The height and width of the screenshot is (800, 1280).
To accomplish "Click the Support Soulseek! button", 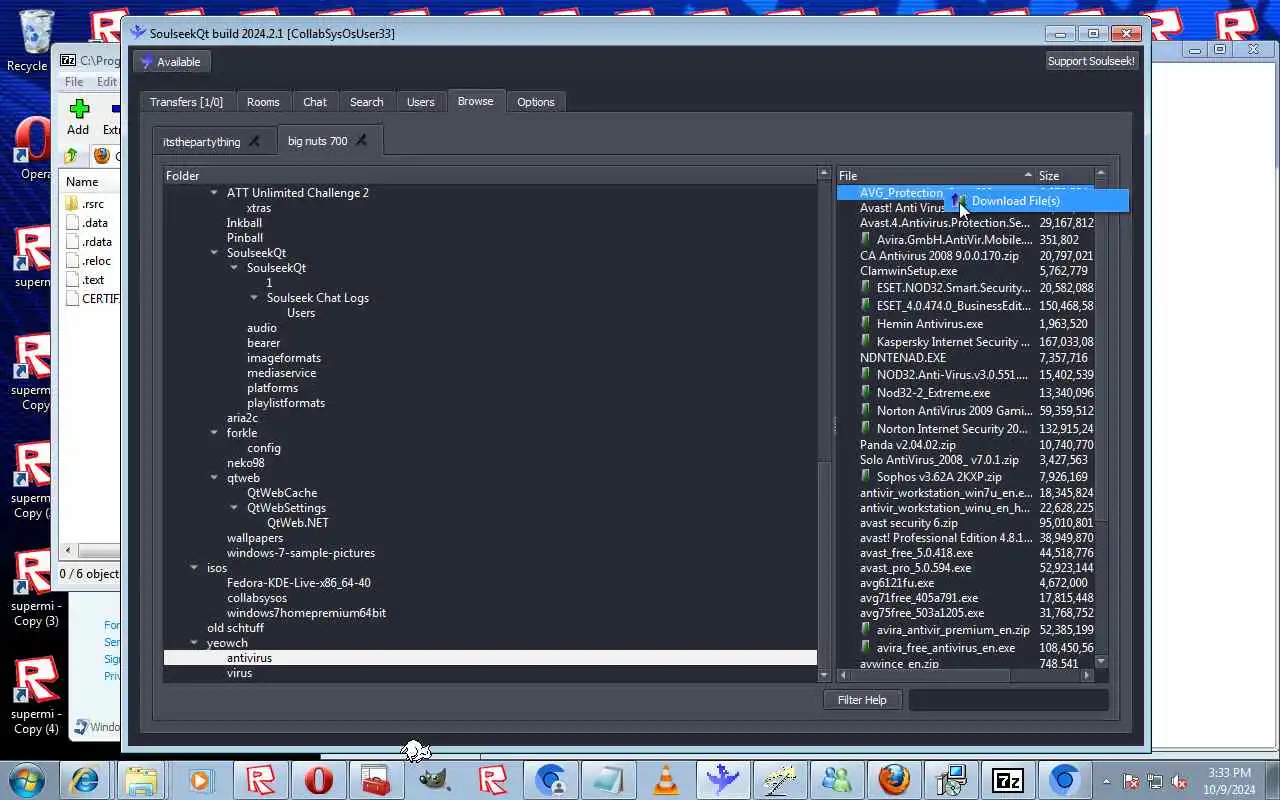I will (1091, 61).
